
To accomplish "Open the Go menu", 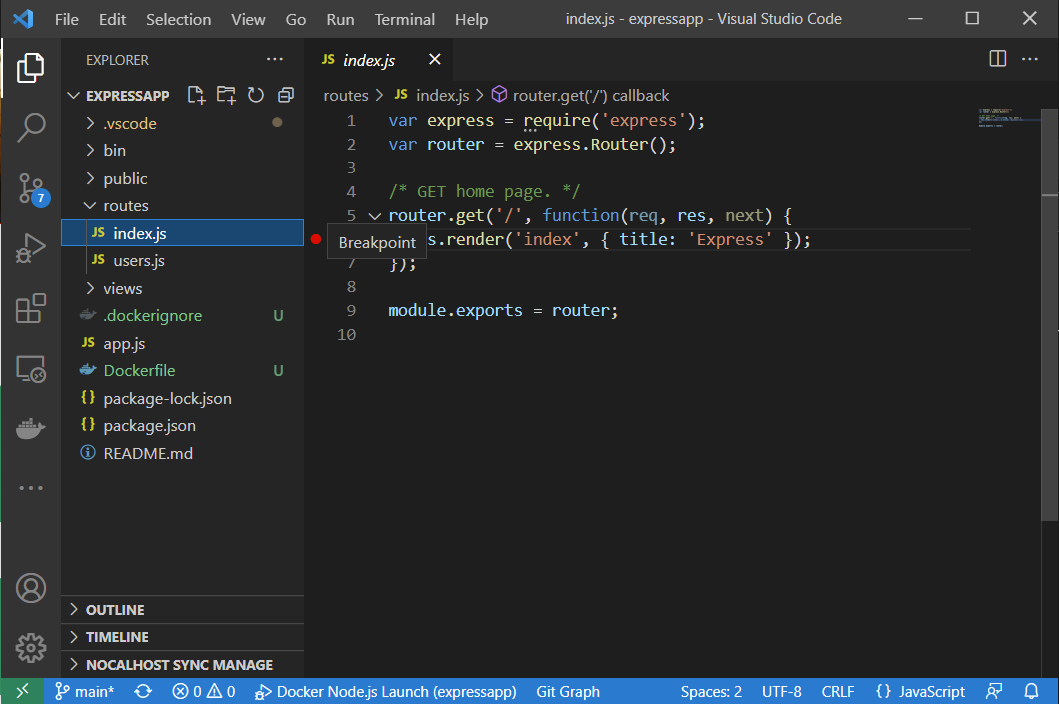I will point(296,20).
